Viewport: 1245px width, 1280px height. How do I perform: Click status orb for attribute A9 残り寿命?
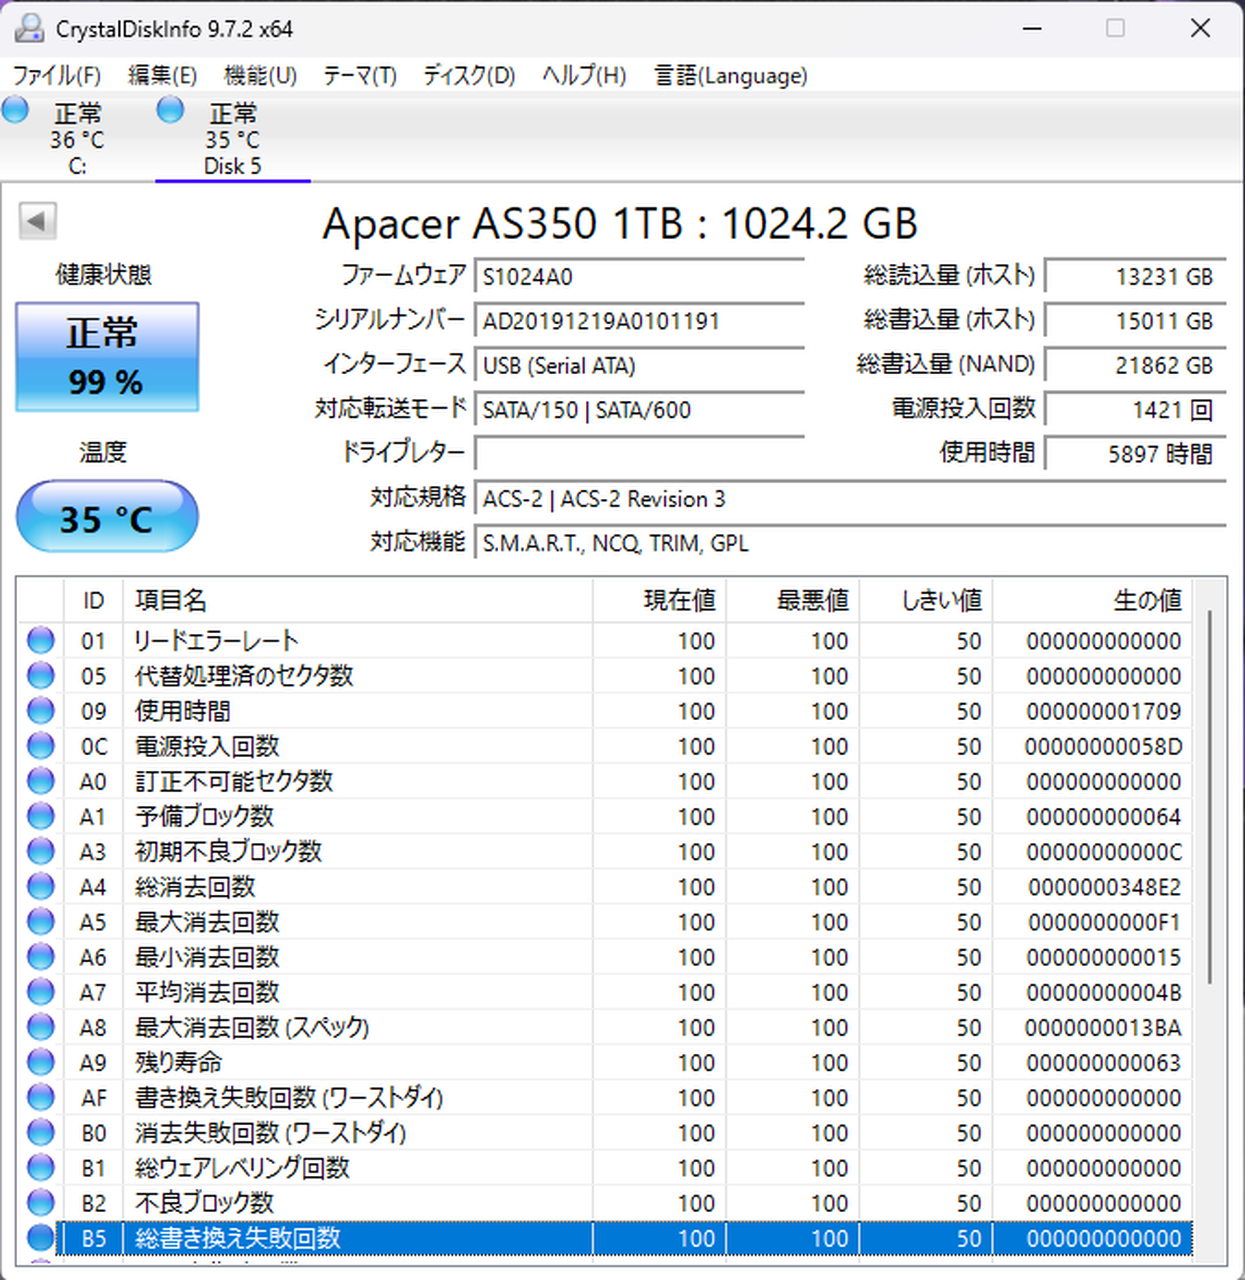[x=41, y=1062]
